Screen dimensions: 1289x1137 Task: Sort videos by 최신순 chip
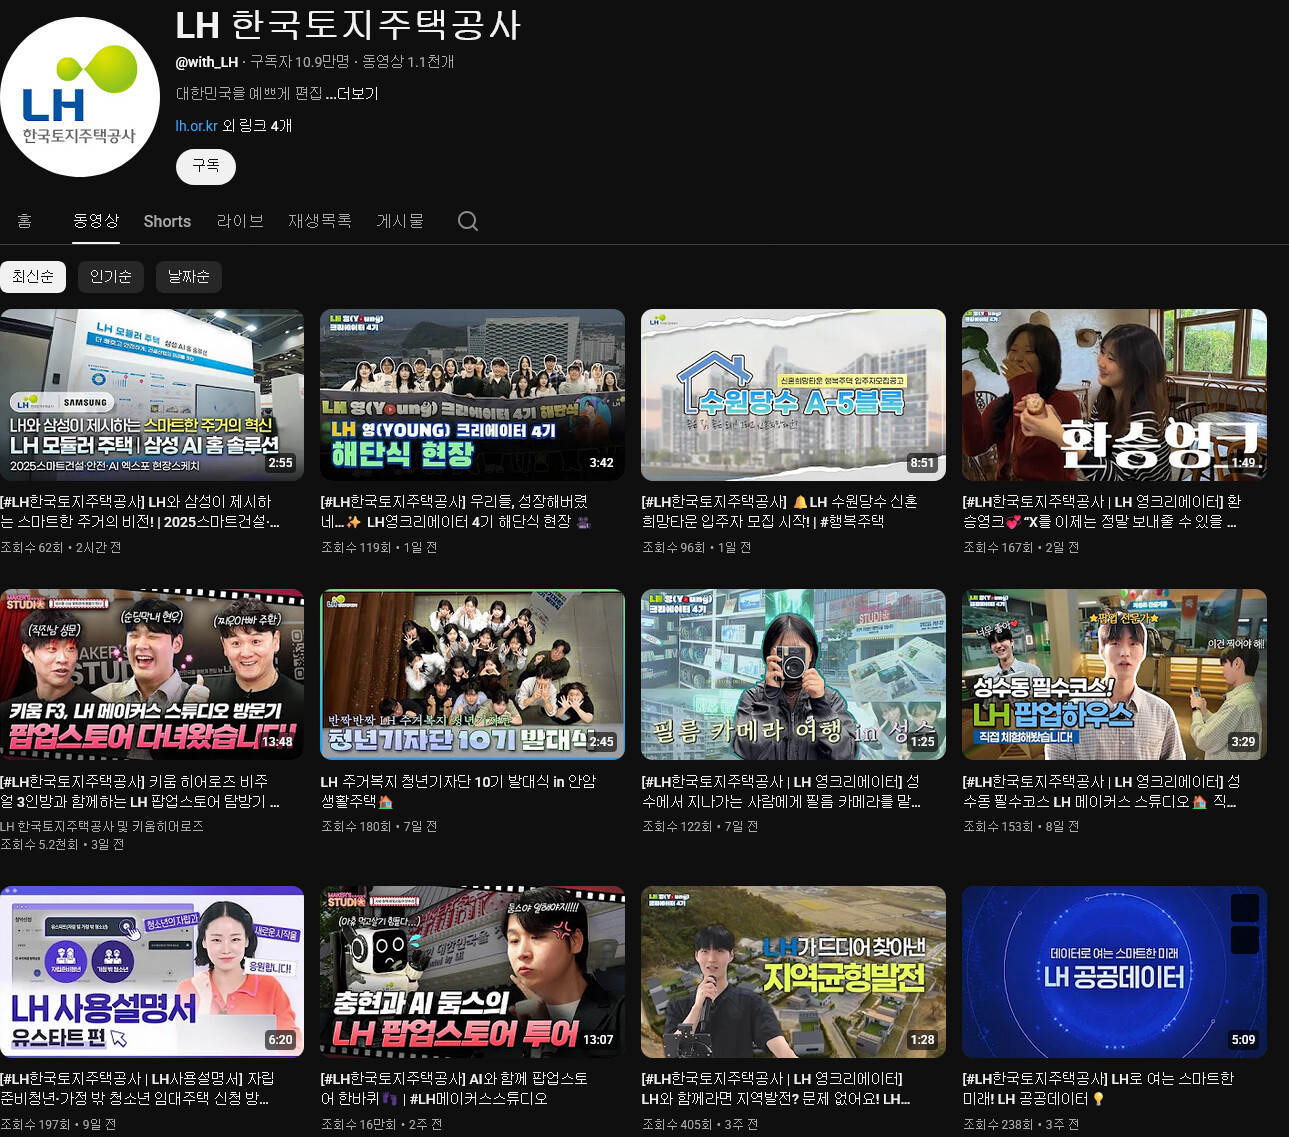33,277
